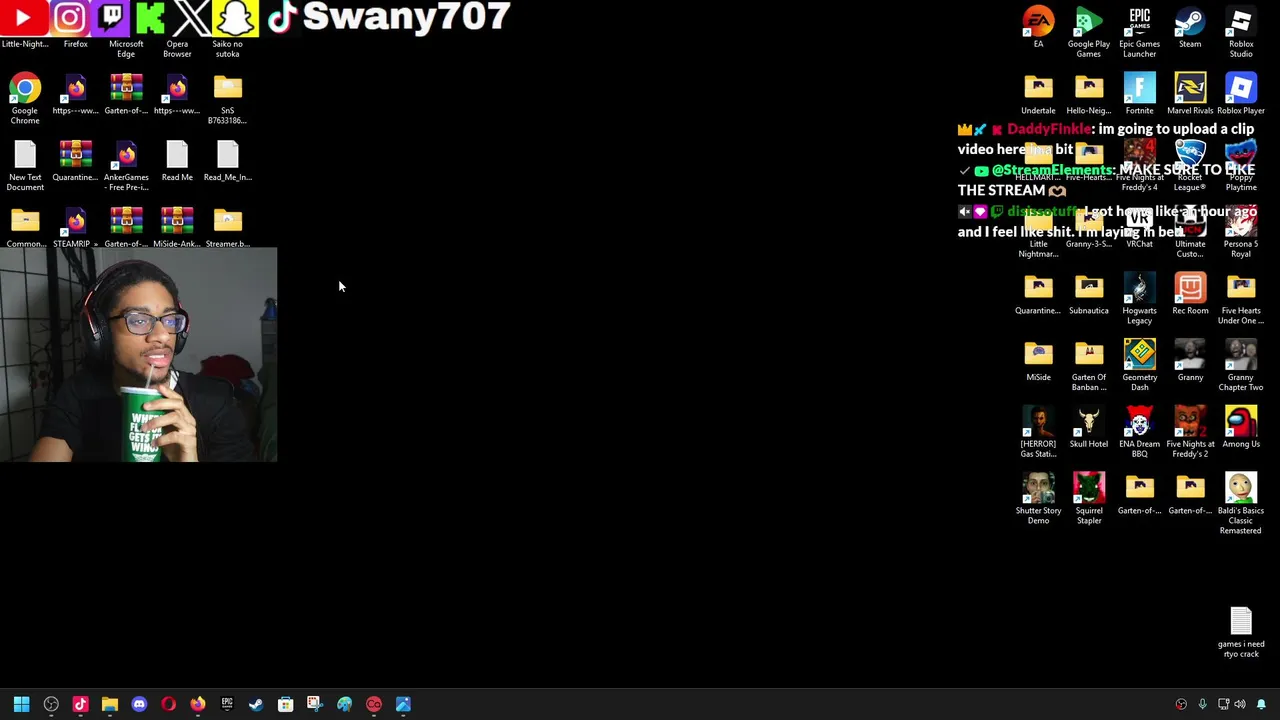Select the Common folder on the desktop

click(25, 228)
